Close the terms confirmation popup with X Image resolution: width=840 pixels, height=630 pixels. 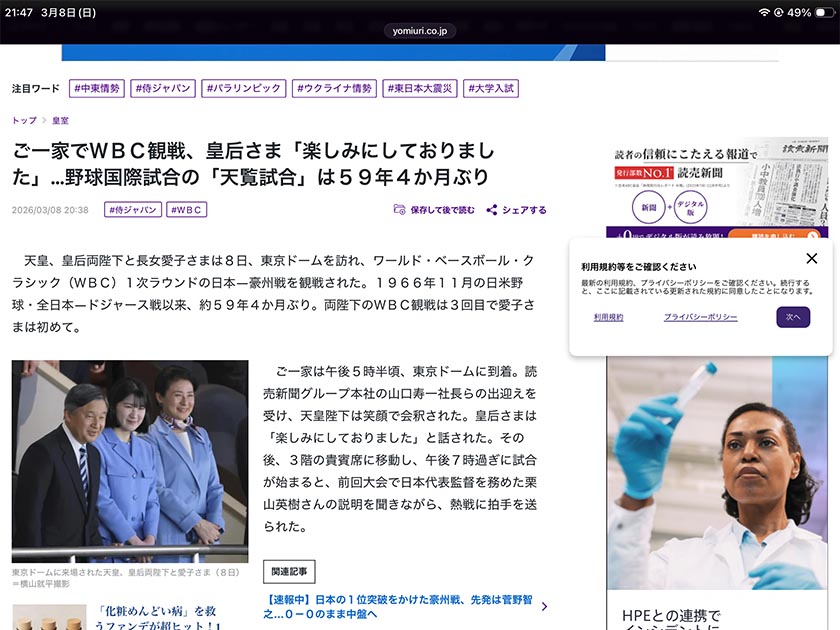(x=811, y=259)
